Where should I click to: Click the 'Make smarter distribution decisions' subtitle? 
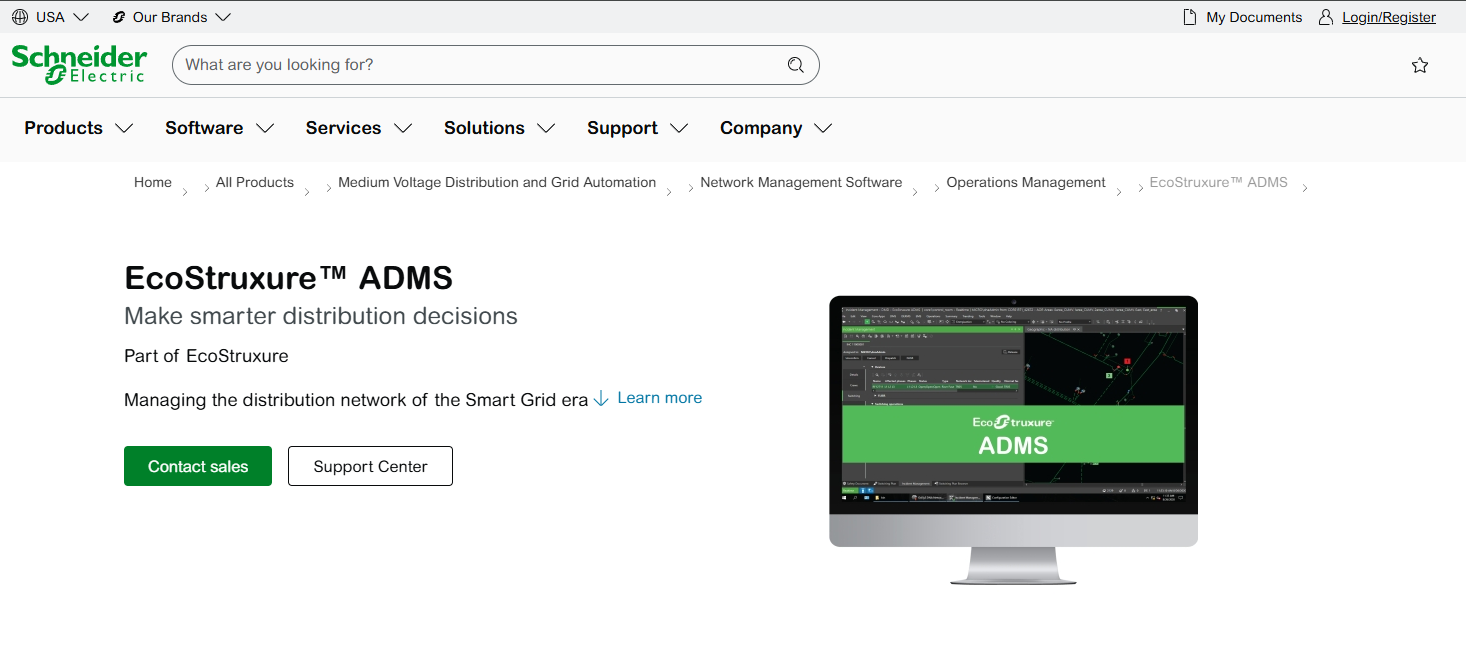coord(321,316)
